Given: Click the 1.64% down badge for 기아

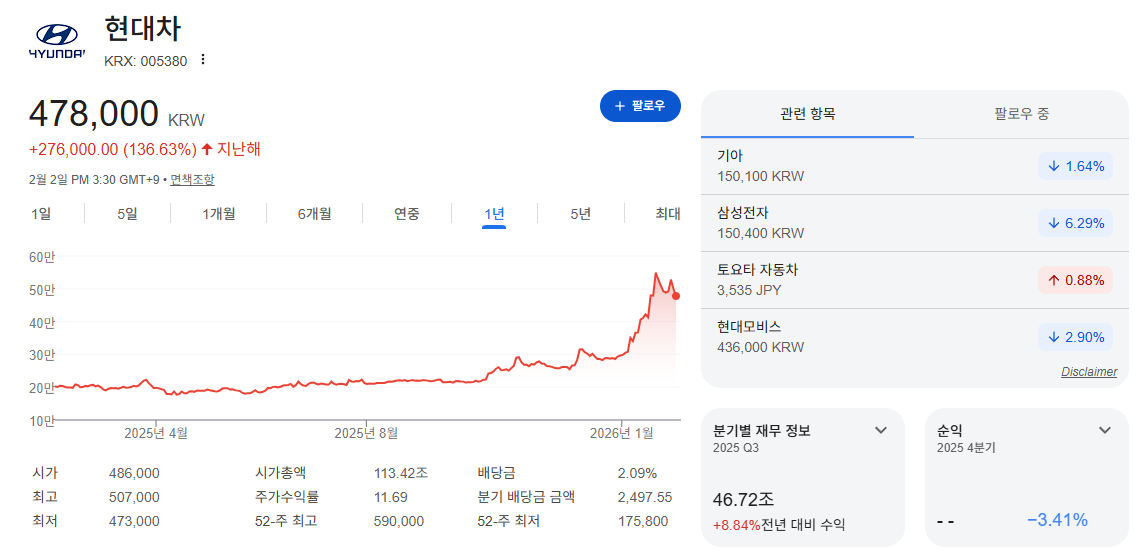Looking at the screenshot, I should [x=1076, y=166].
